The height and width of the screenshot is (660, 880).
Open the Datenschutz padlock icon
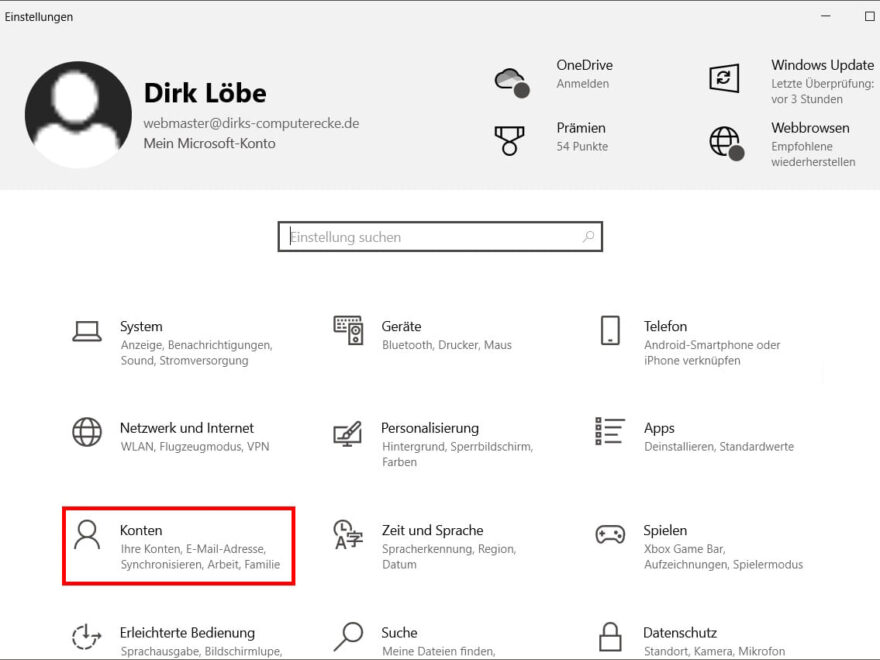click(610, 636)
